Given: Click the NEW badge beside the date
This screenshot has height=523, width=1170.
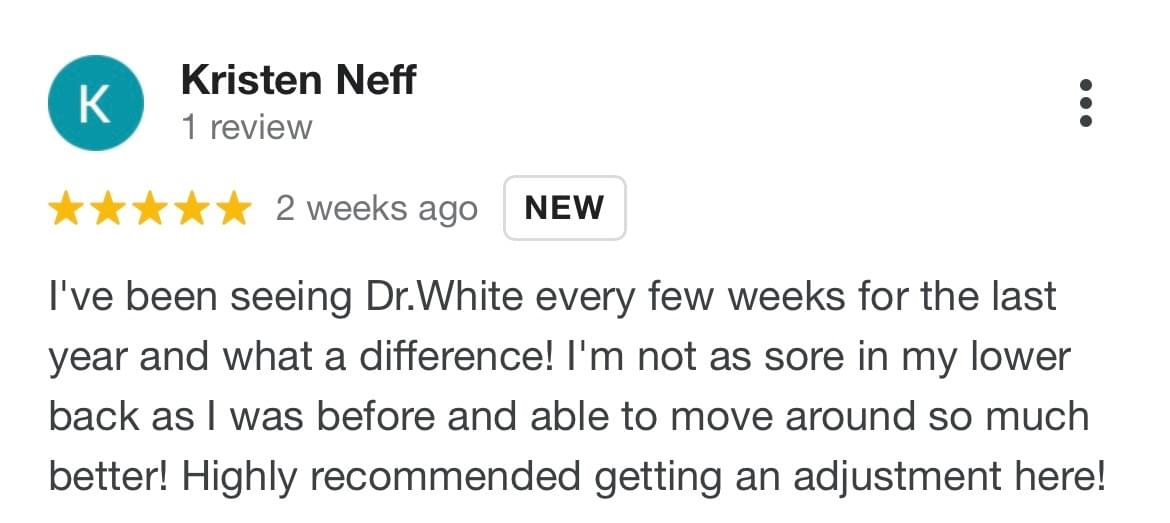Looking at the screenshot, I should pos(564,208).
